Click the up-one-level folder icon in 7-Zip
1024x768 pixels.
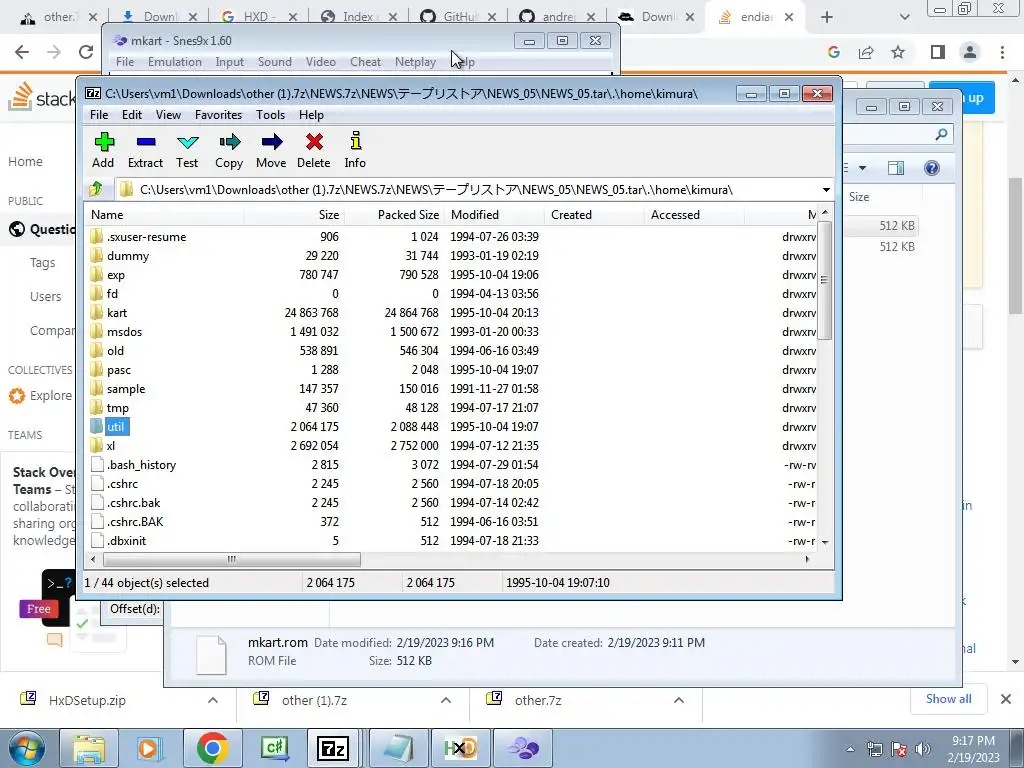pos(96,189)
